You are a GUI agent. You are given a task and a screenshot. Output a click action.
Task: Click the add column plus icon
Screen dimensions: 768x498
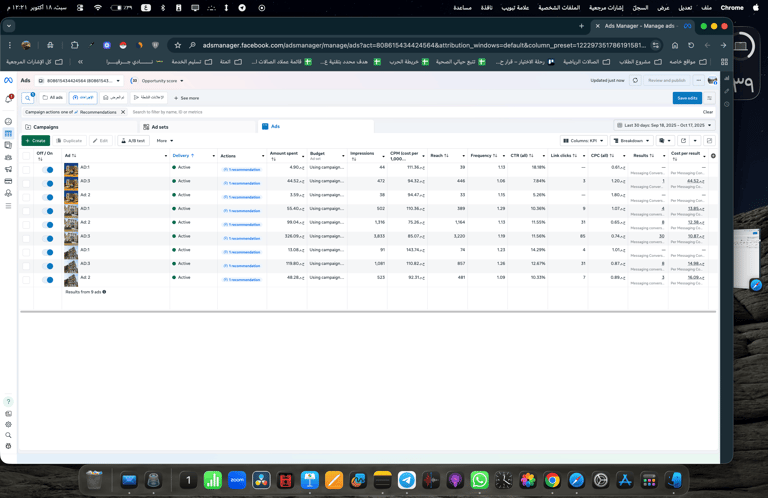click(x=713, y=156)
